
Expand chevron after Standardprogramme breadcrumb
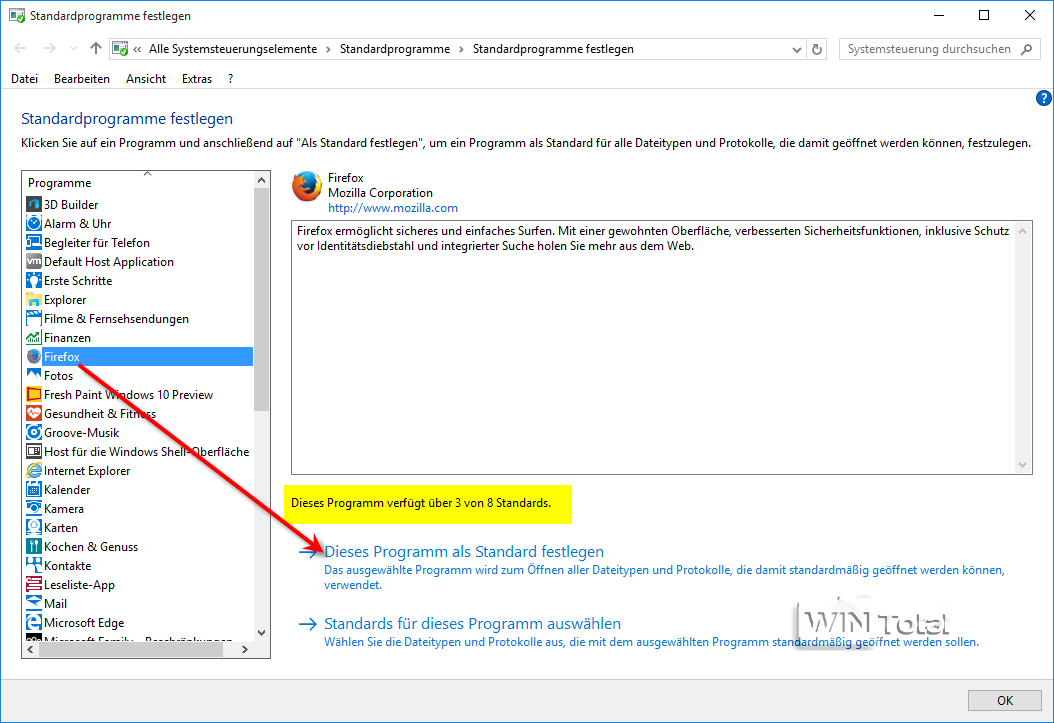click(461, 49)
